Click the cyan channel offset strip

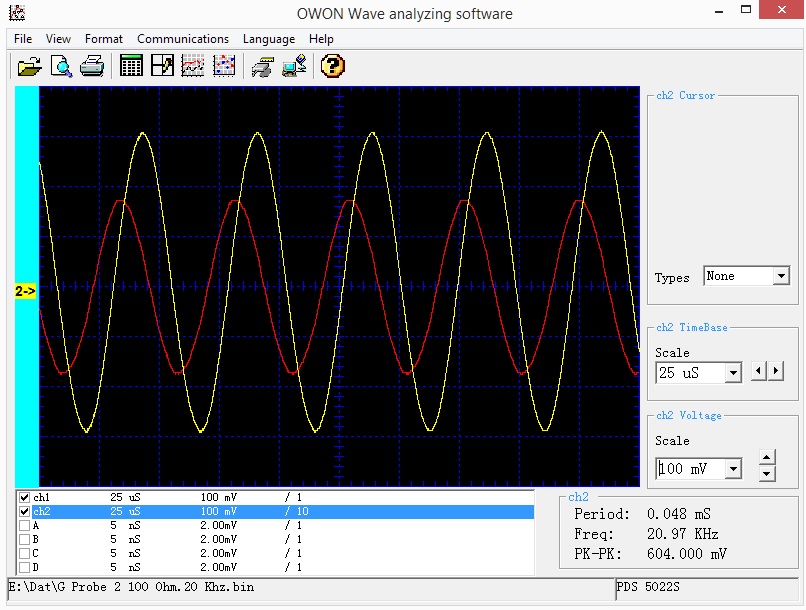pos(27,286)
